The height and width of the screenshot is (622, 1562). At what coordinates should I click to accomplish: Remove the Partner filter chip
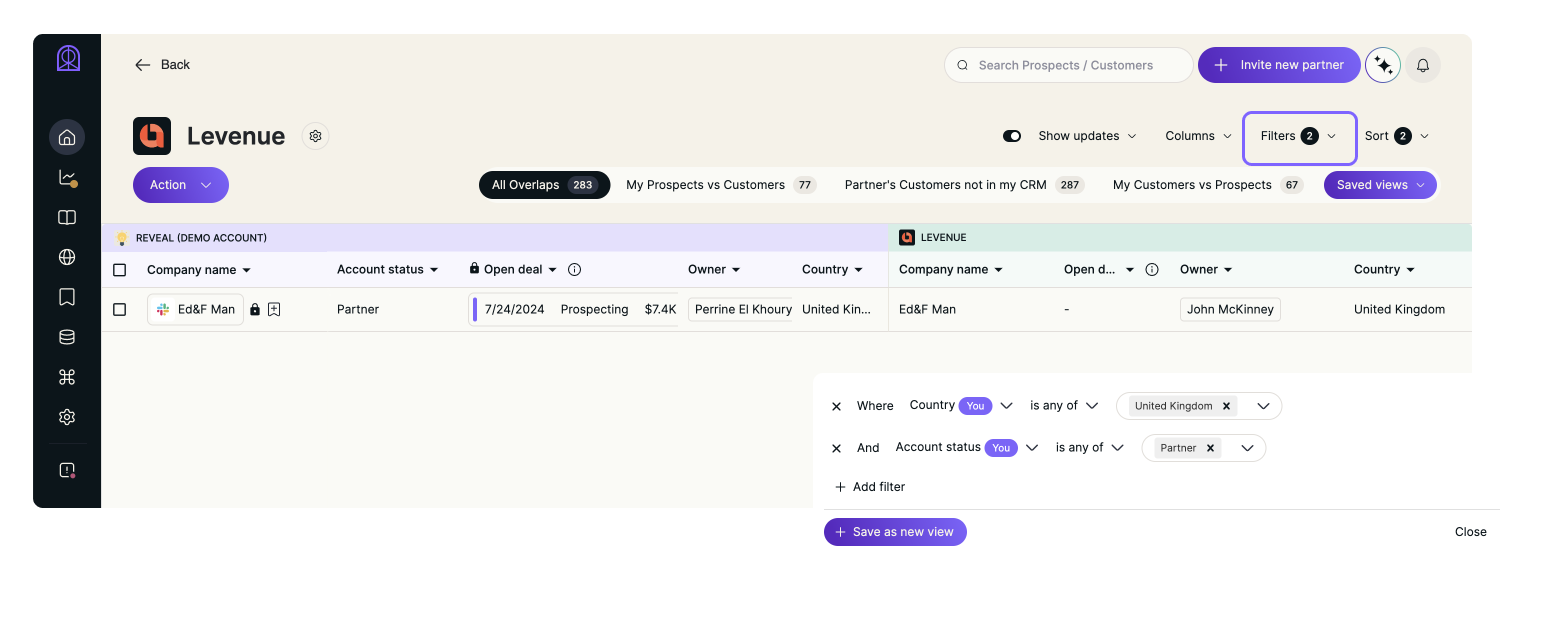[1210, 448]
